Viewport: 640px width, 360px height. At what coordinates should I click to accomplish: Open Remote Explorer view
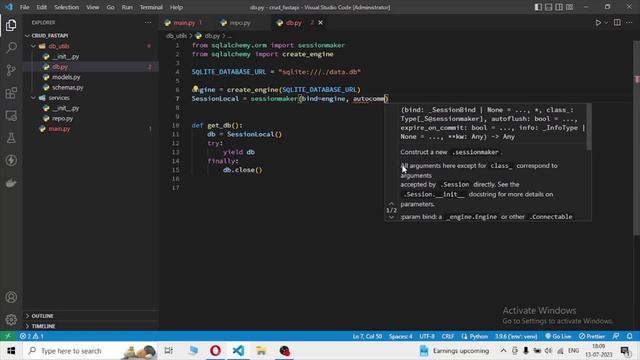11,116
